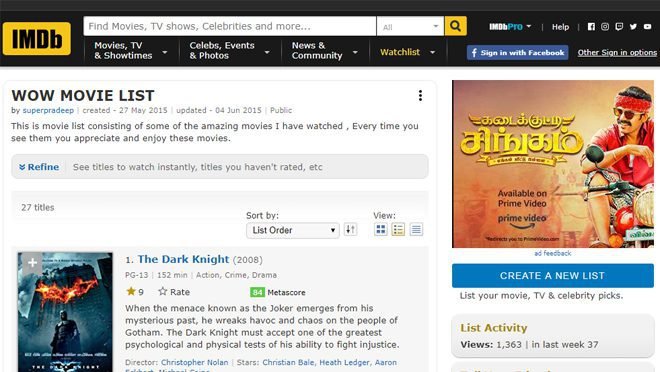This screenshot has height=372, width=660.
Task: Switch to grid view
Action: pos(381,229)
